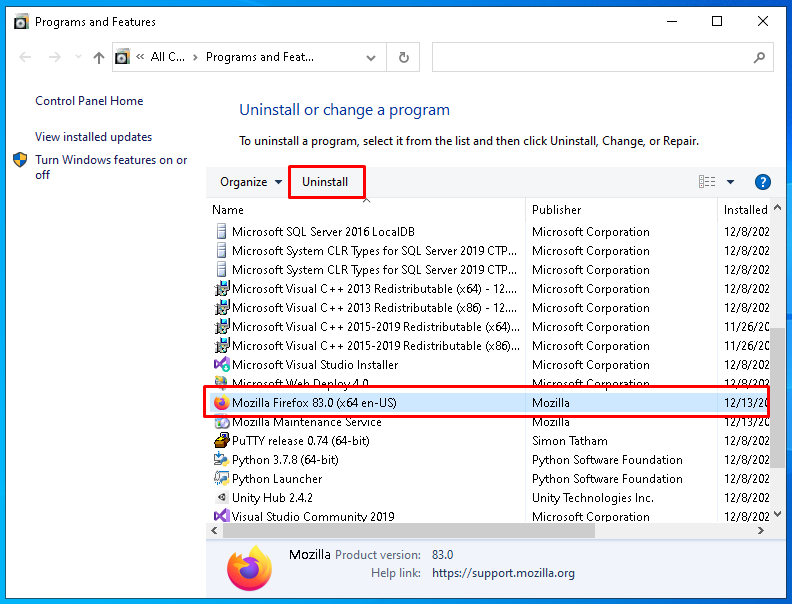Select Microsoft System CLR Types first row

click(x=374, y=251)
